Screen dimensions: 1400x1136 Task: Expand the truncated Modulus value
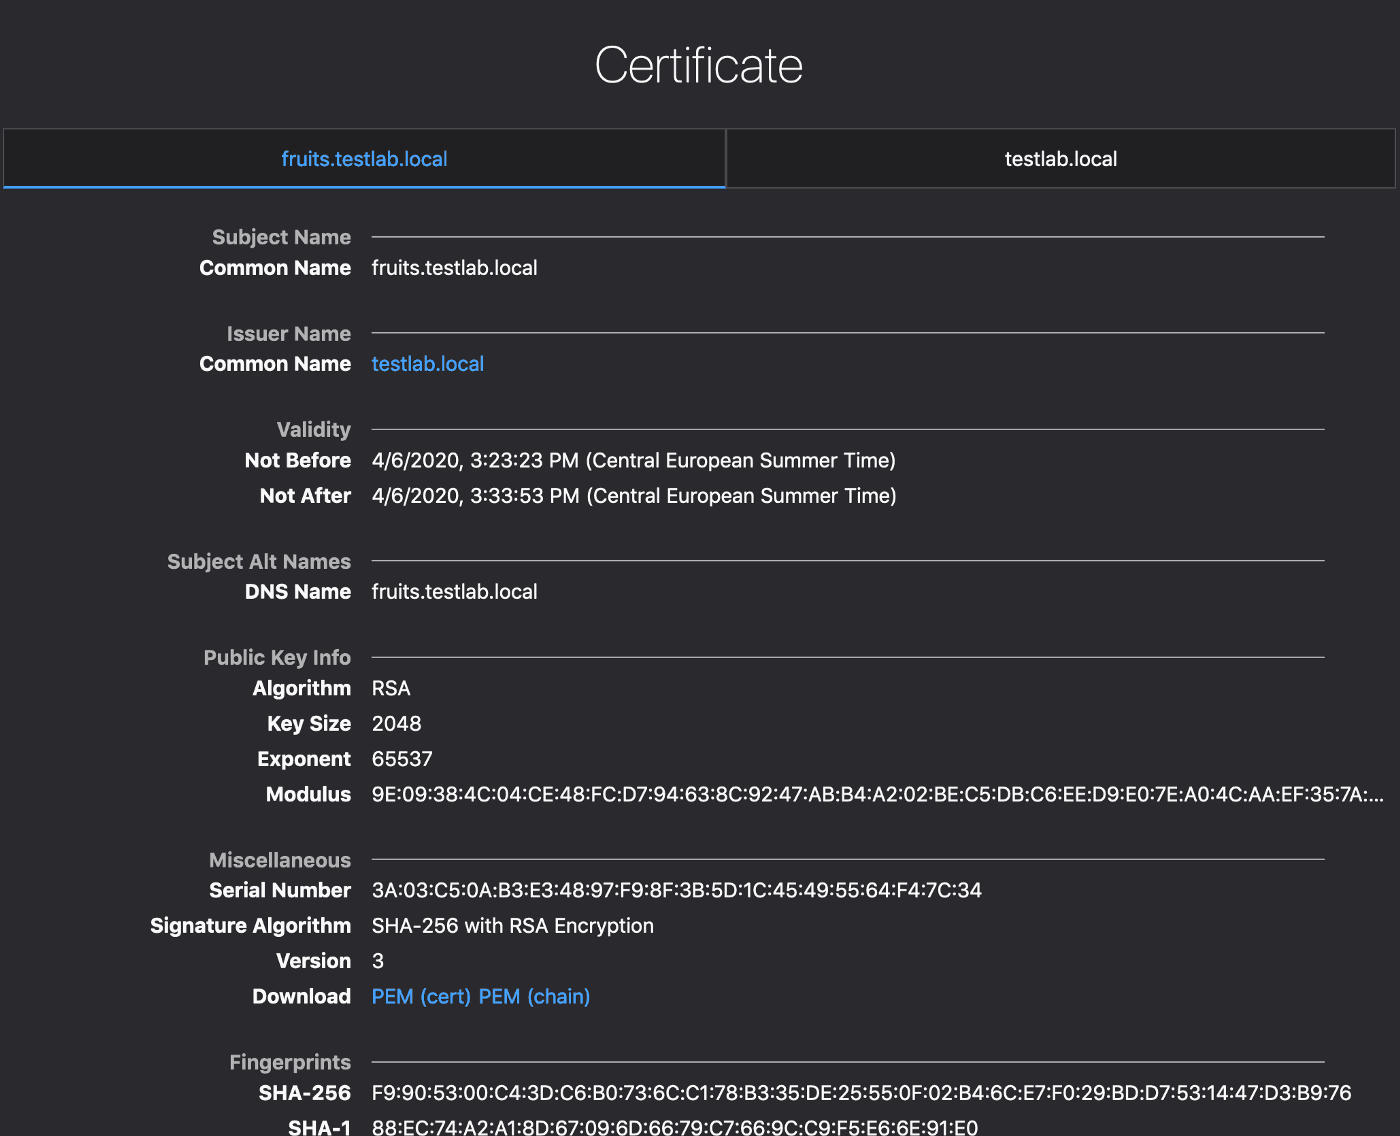[877, 795]
